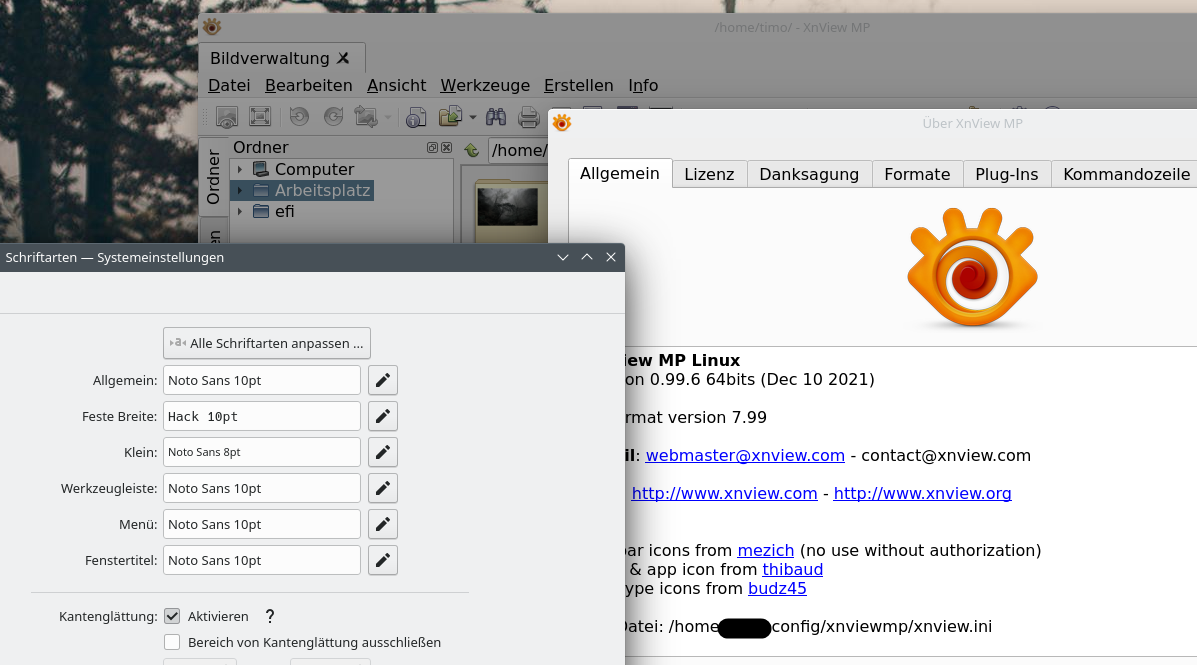
Task: Click the binoculars search icon
Action: tap(495, 117)
